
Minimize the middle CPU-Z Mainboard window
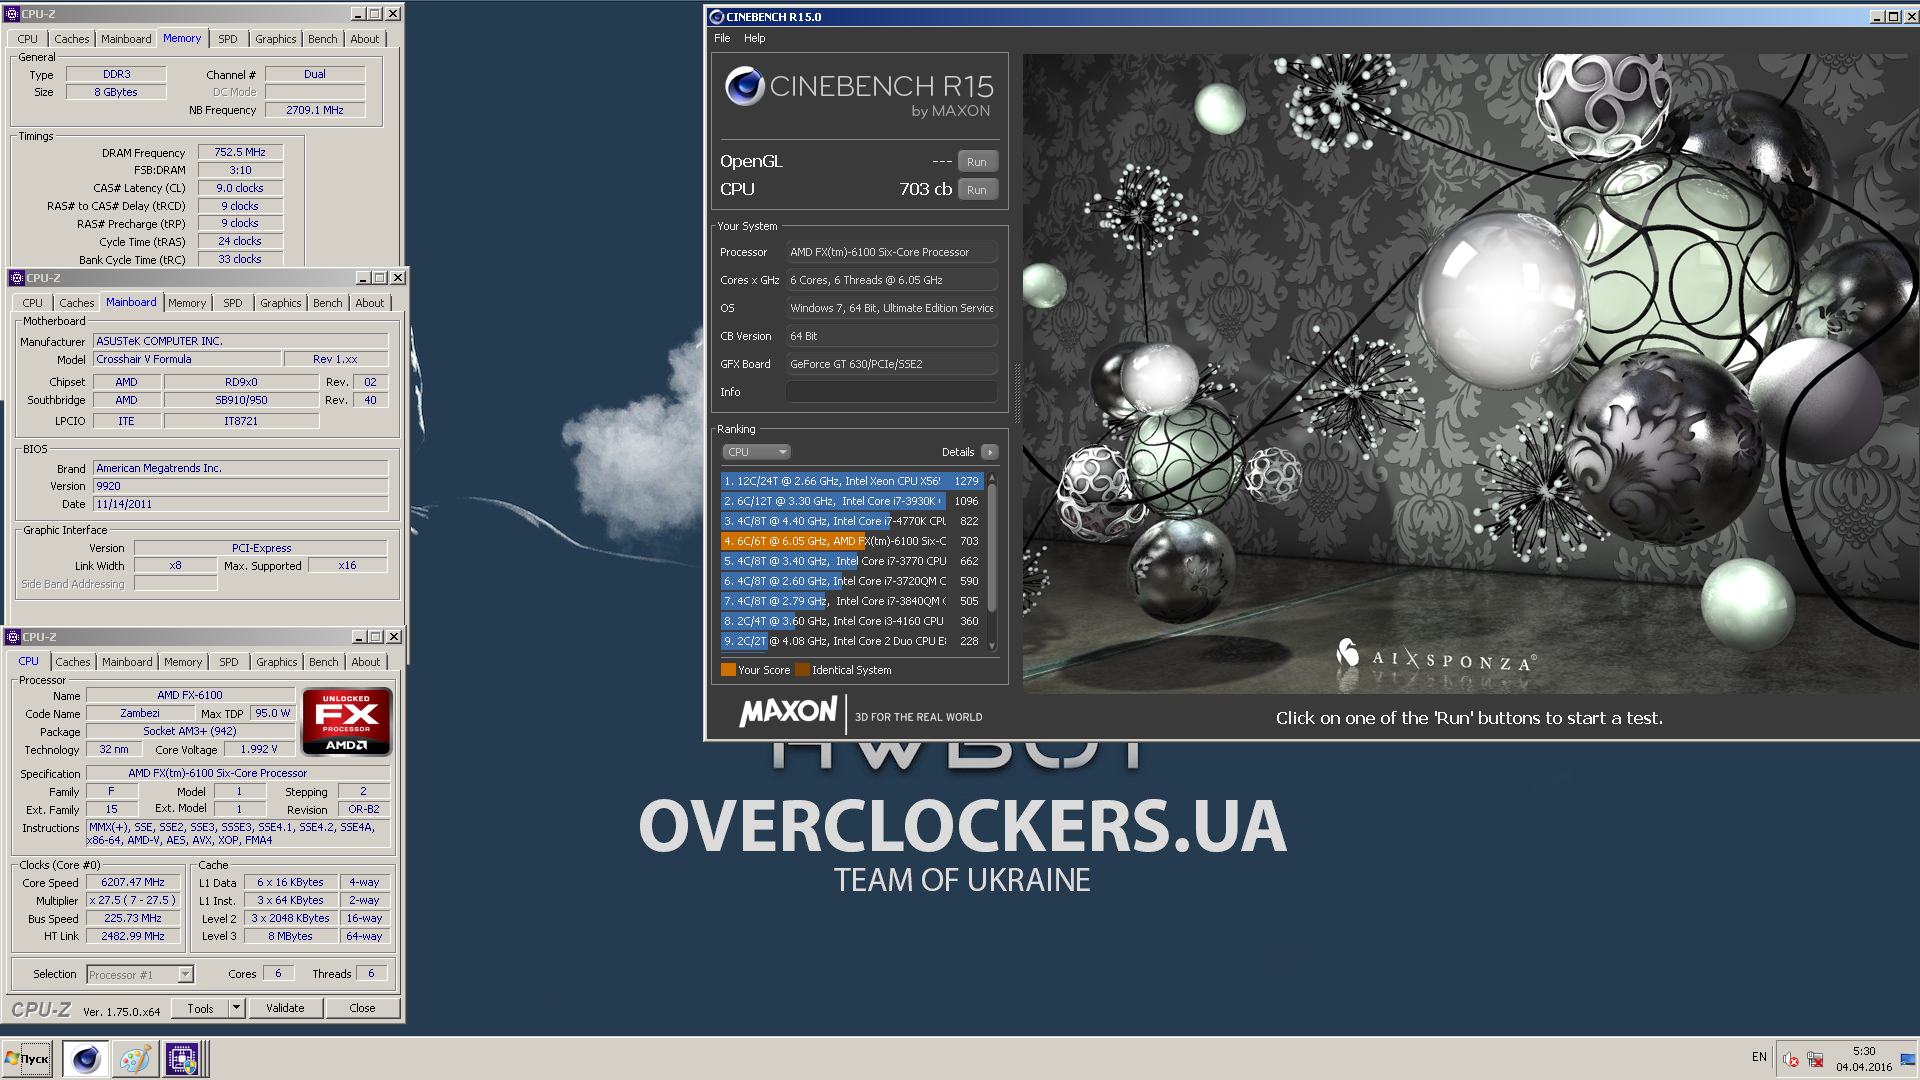pyautogui.click(x=363, y=278)
